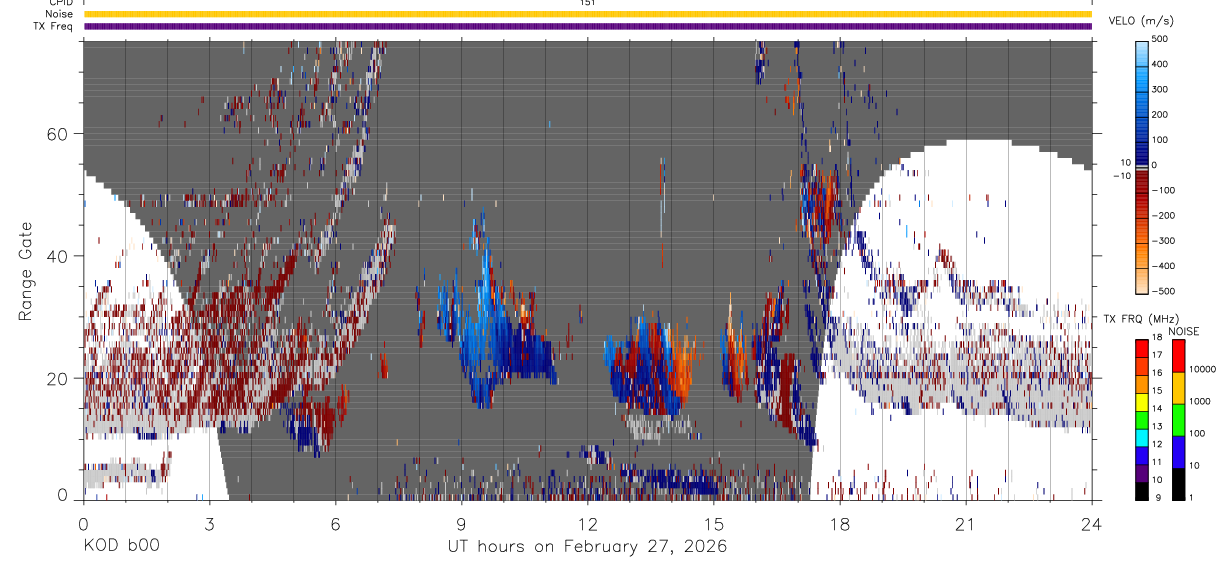Image resolution: width=1228 pixels, height=567 pixels.
Task: Select the blue 11–12 MHz TX FRQ swatch
Action: point(1142,456)
